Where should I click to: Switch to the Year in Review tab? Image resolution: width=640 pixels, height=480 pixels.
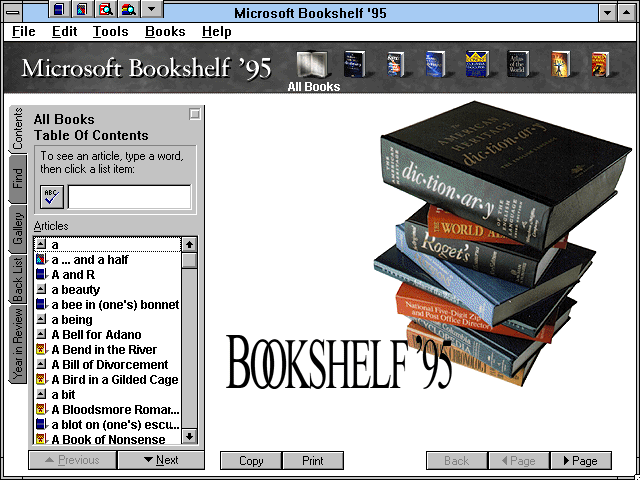point(18,345)
